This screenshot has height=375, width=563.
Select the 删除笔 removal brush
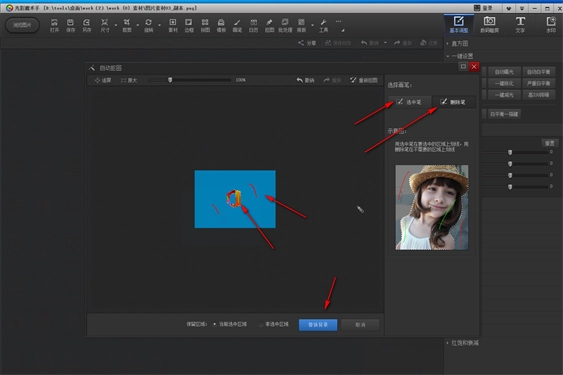(x=454, y=102)
